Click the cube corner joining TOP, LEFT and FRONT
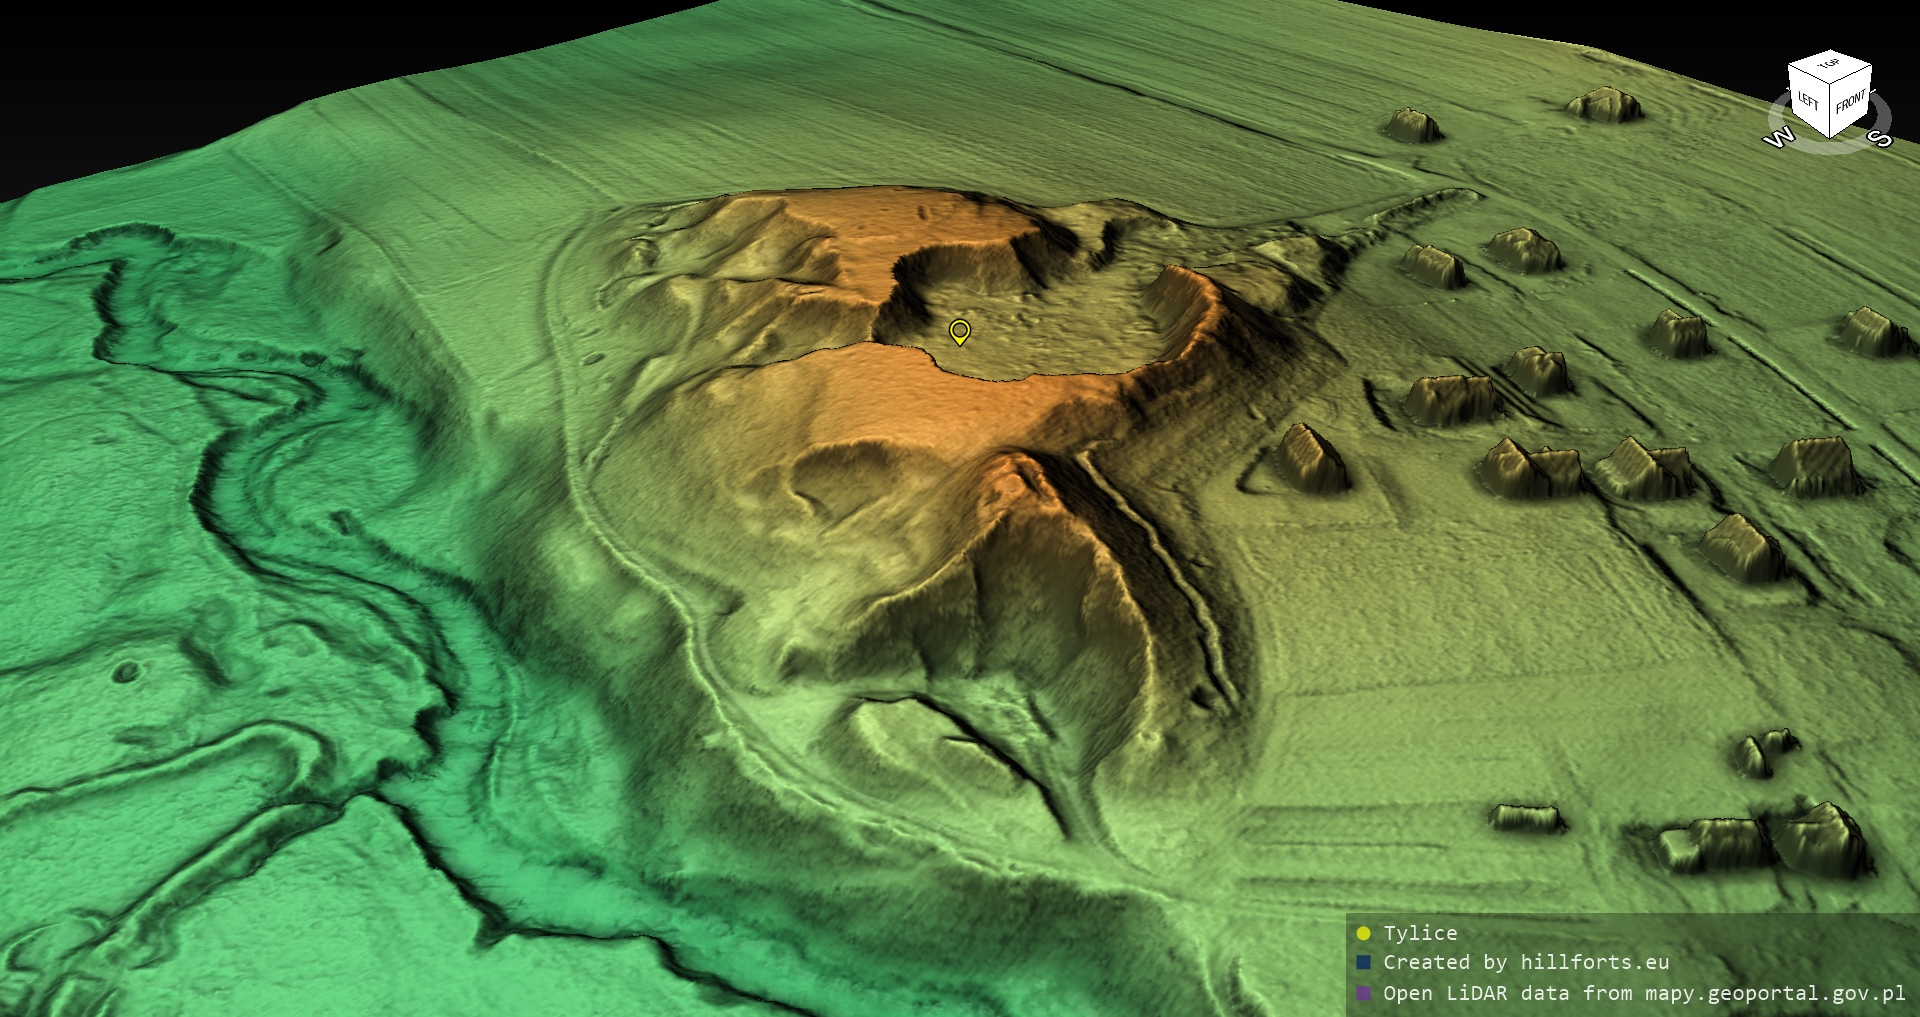Image resolution: width=1920 pixels, height=1017 pixels. pos(1830,83)
